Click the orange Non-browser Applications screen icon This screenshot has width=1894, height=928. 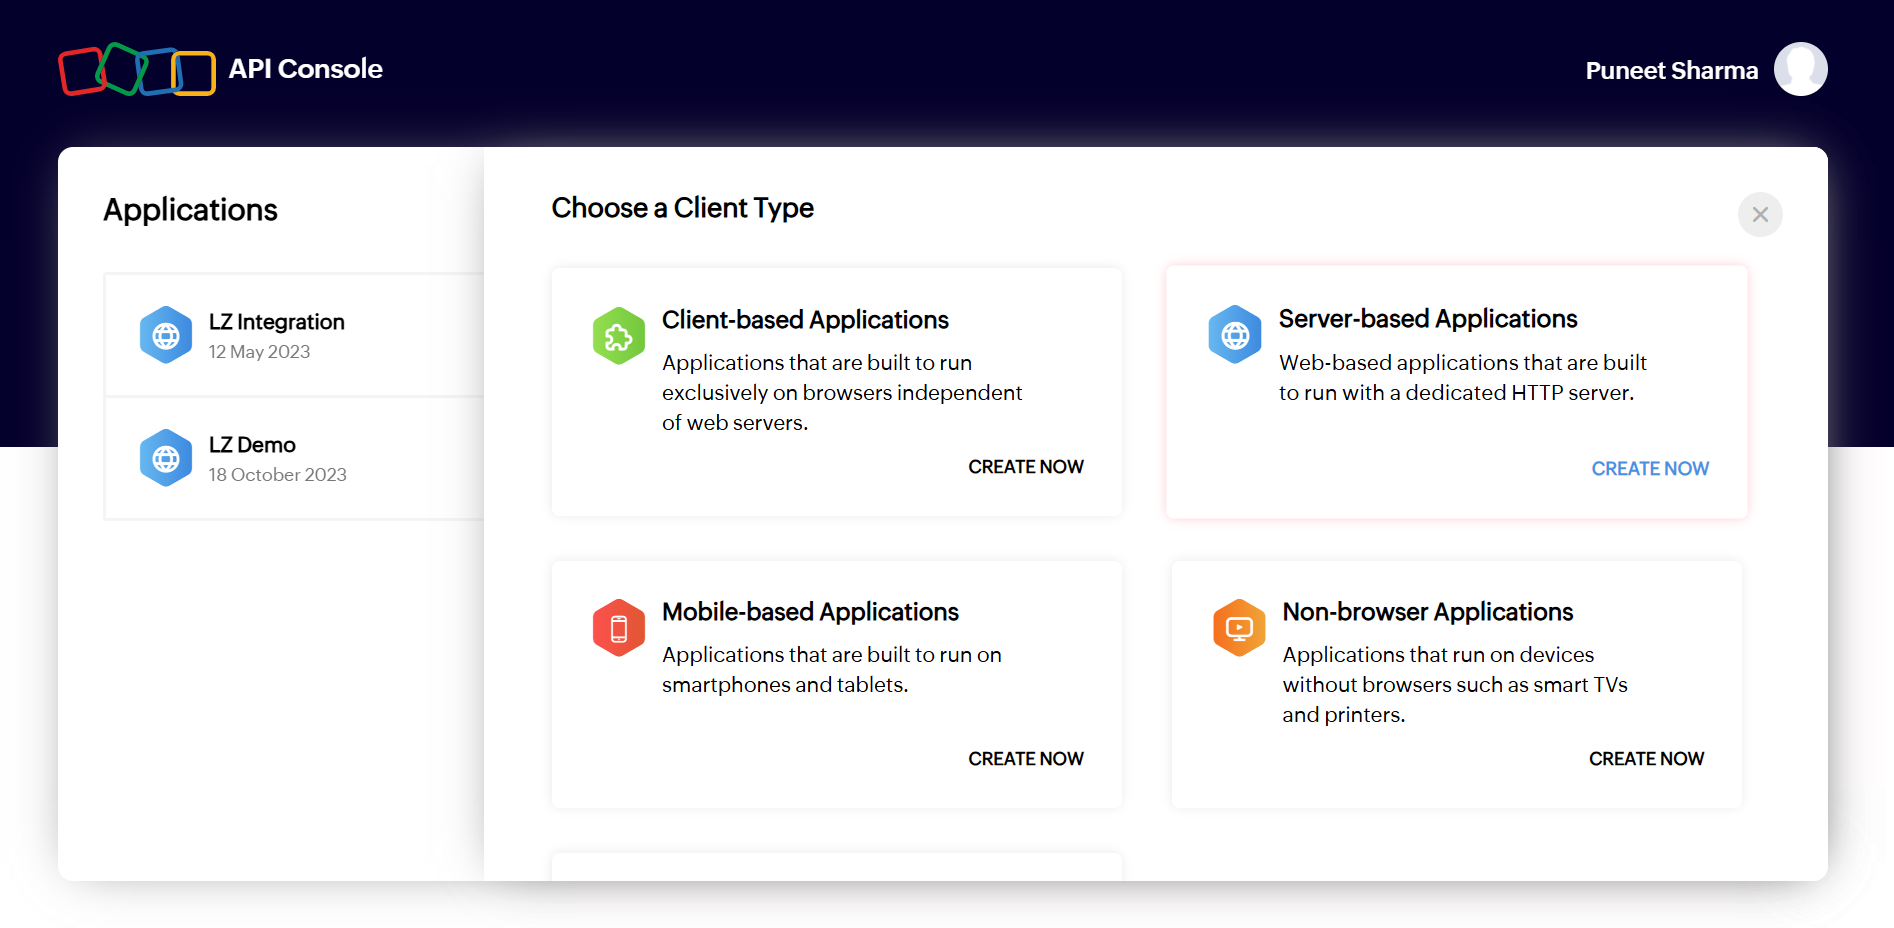coord(1239,628)
